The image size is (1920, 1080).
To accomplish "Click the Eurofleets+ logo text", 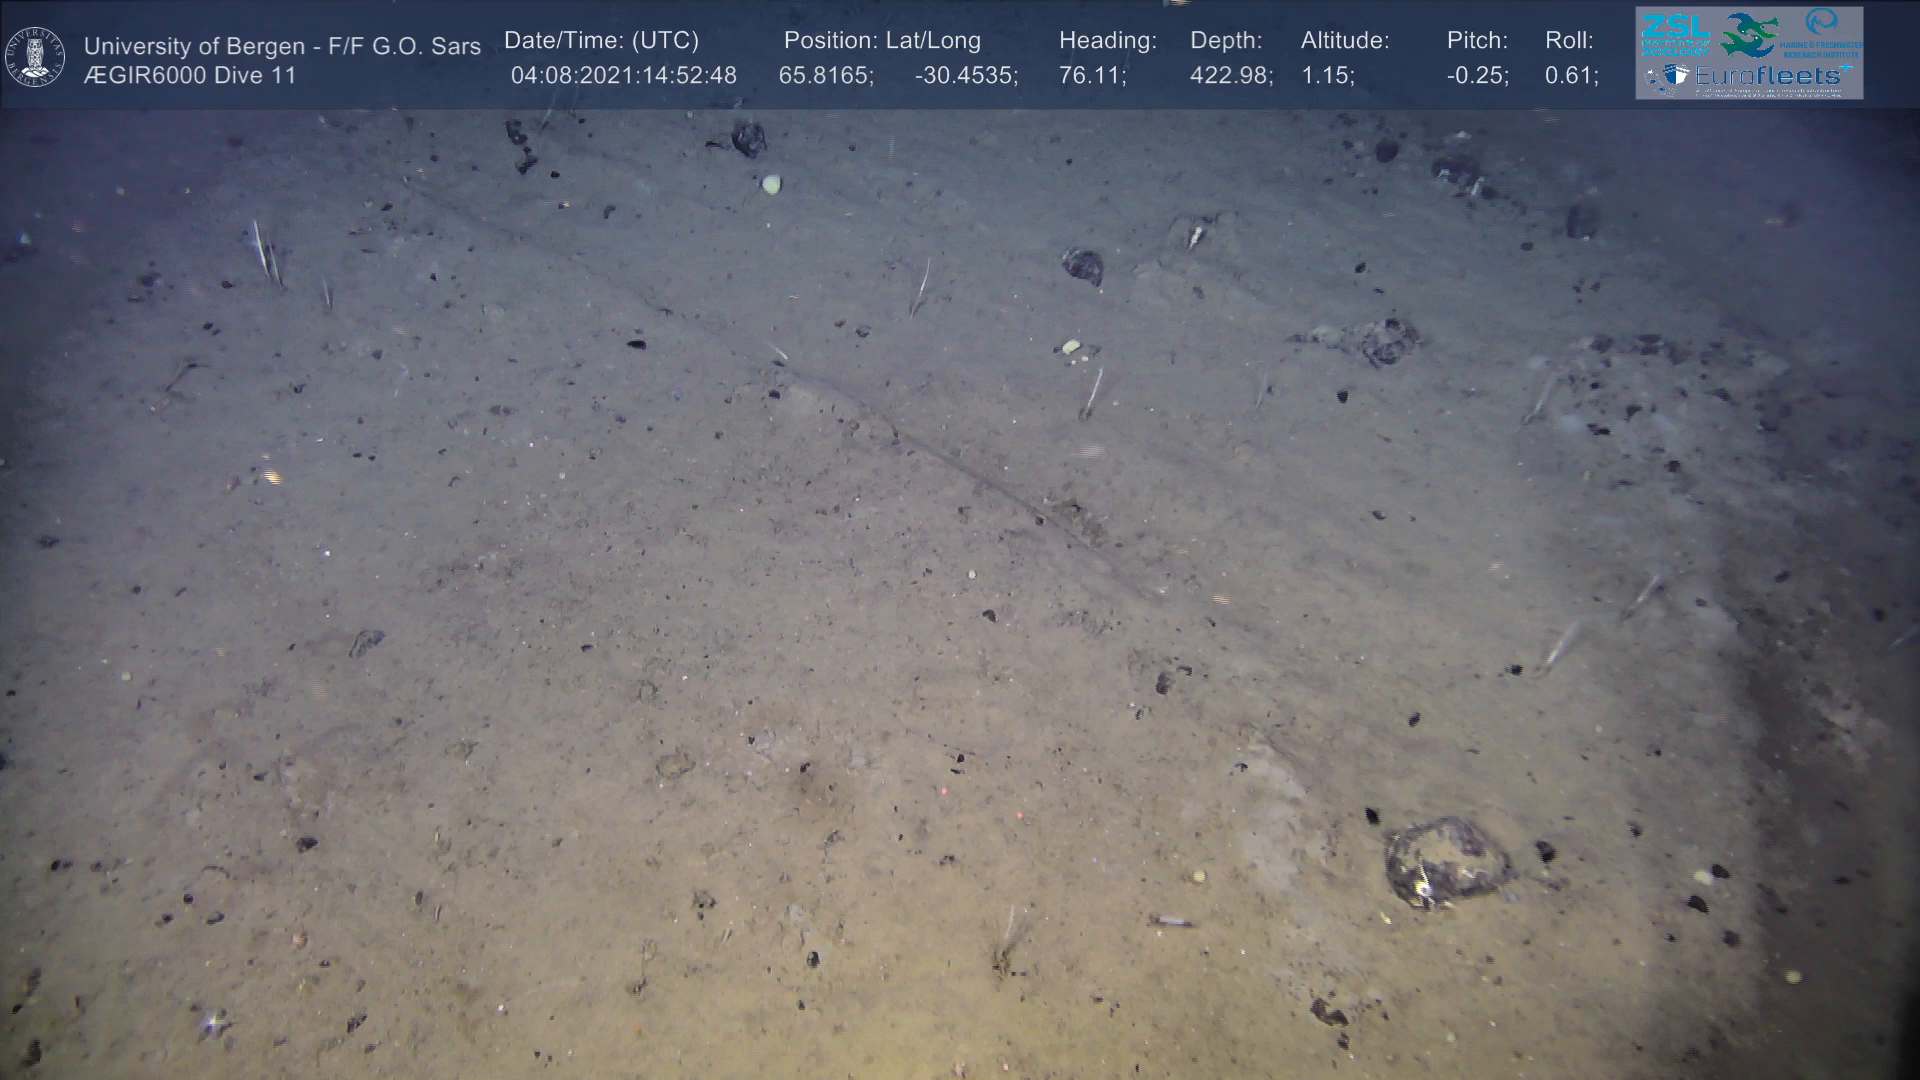I will (x=1769, y=76).
